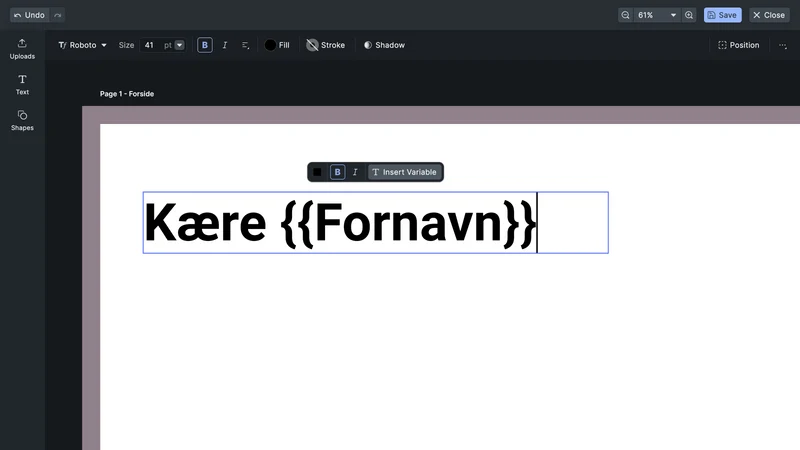Viewport: 800px width, 450px height.
Task: Toggle italic in the floating text toolbar
Action: pyautogui.click(x=355, y=172)
